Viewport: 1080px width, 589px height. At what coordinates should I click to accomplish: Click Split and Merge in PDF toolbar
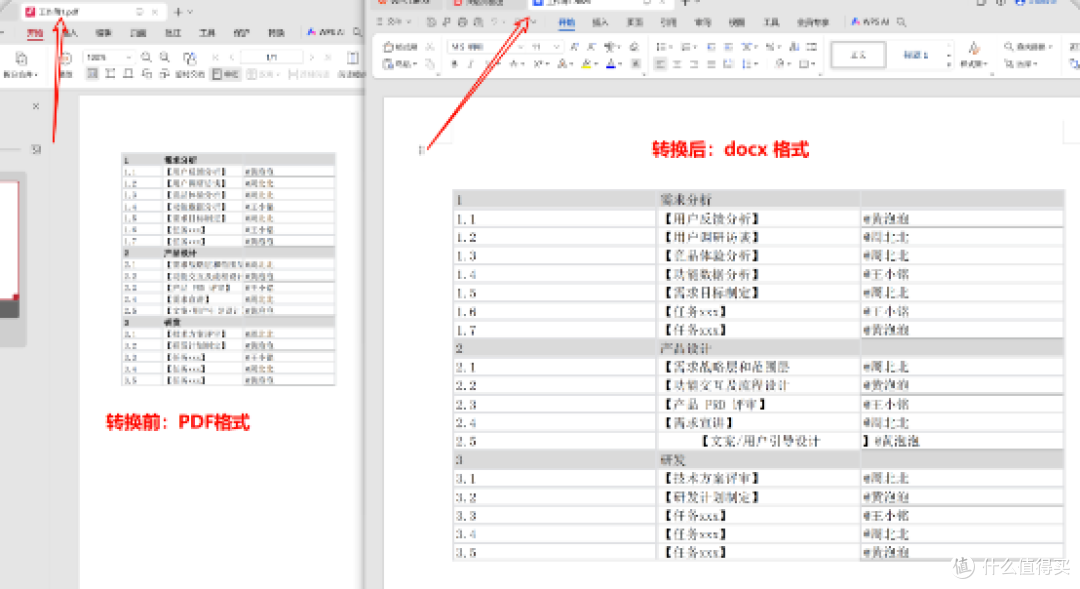tap(21, 64)
